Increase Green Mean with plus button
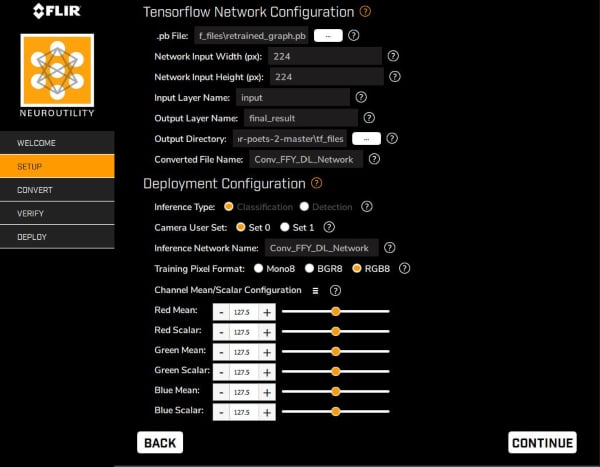Viewport: 600px width, 467px height. pos(267,352)
